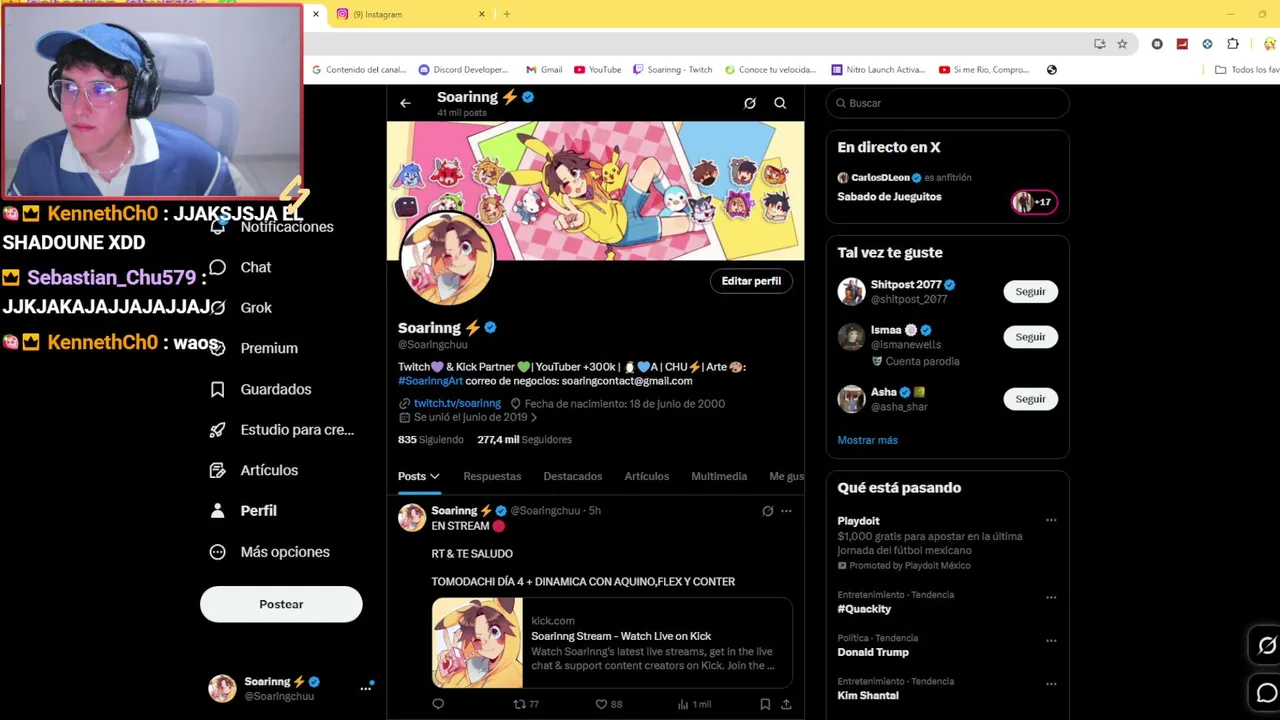Repost the EN STREAM post
Image resolution: width=1280 pixels, height=720 pixels.
519,704
